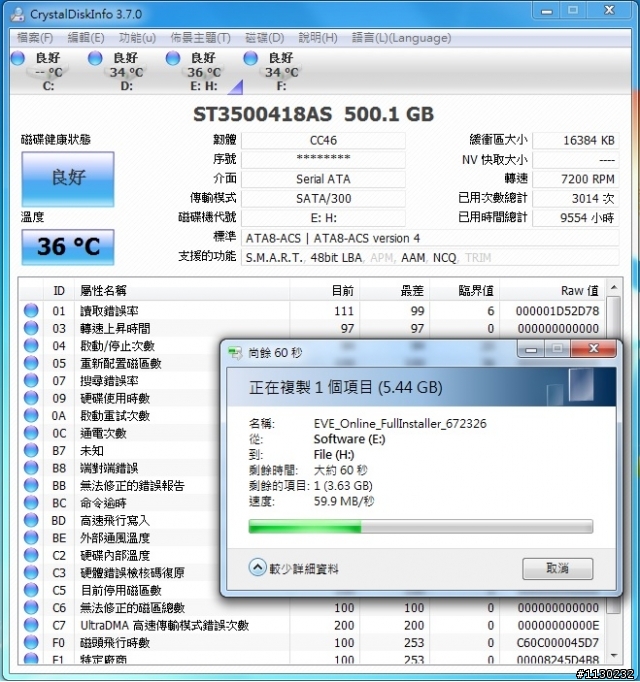This screenshot has width=640, height=682.
Task: Click status orb for BD 高速飛行寫入
Action: 31,520
